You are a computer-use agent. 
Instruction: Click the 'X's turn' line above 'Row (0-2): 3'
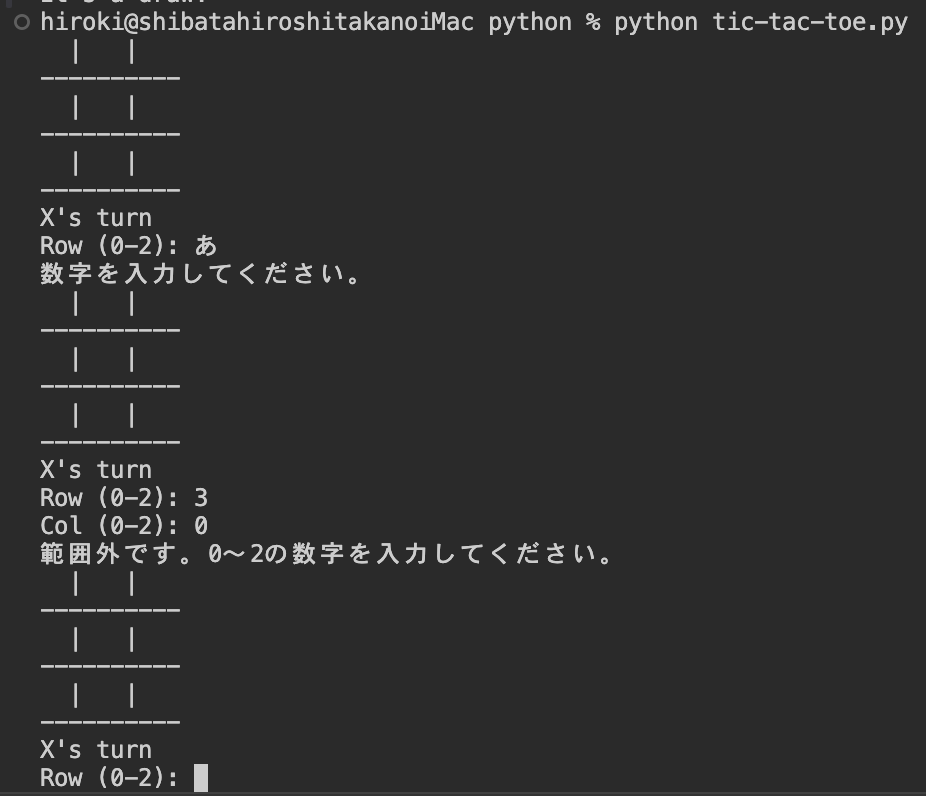pos(96,469)
